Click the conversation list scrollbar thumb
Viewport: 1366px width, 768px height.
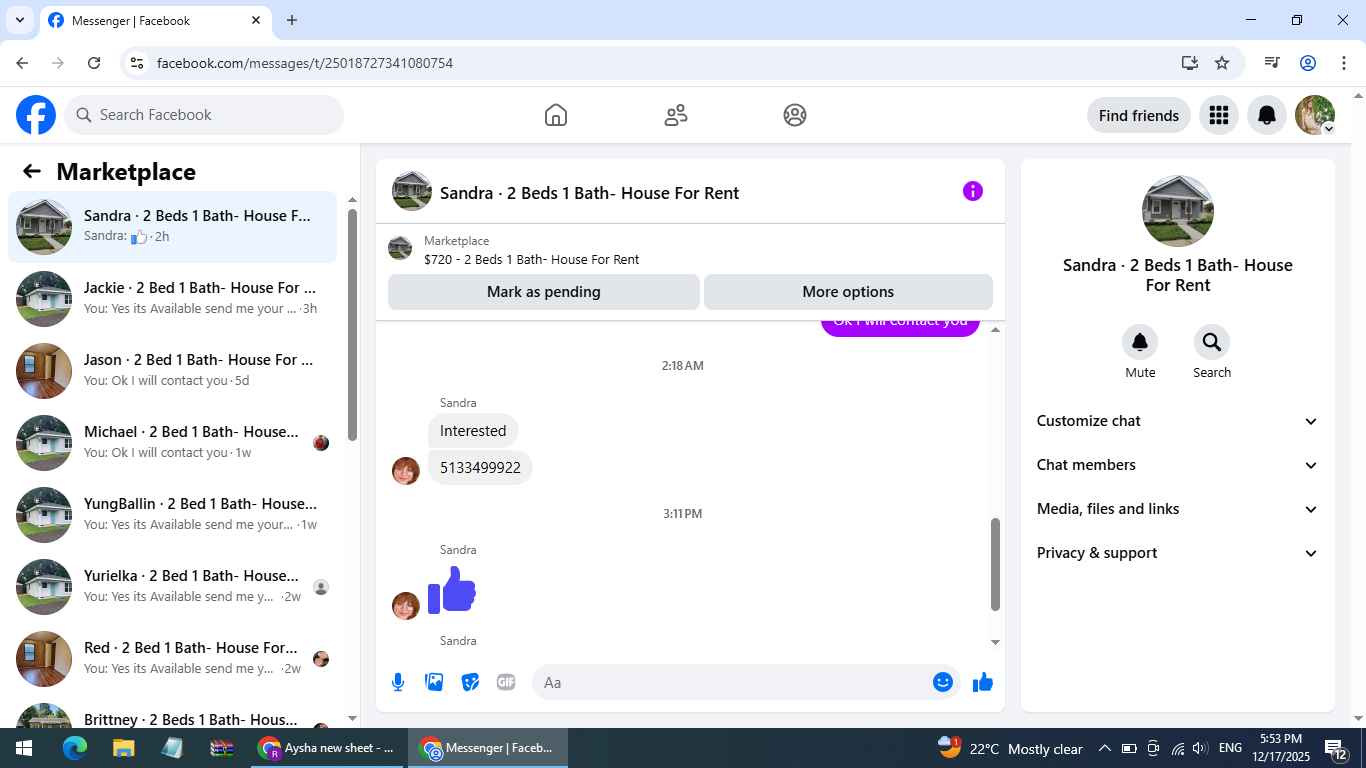tap(352, 324)
